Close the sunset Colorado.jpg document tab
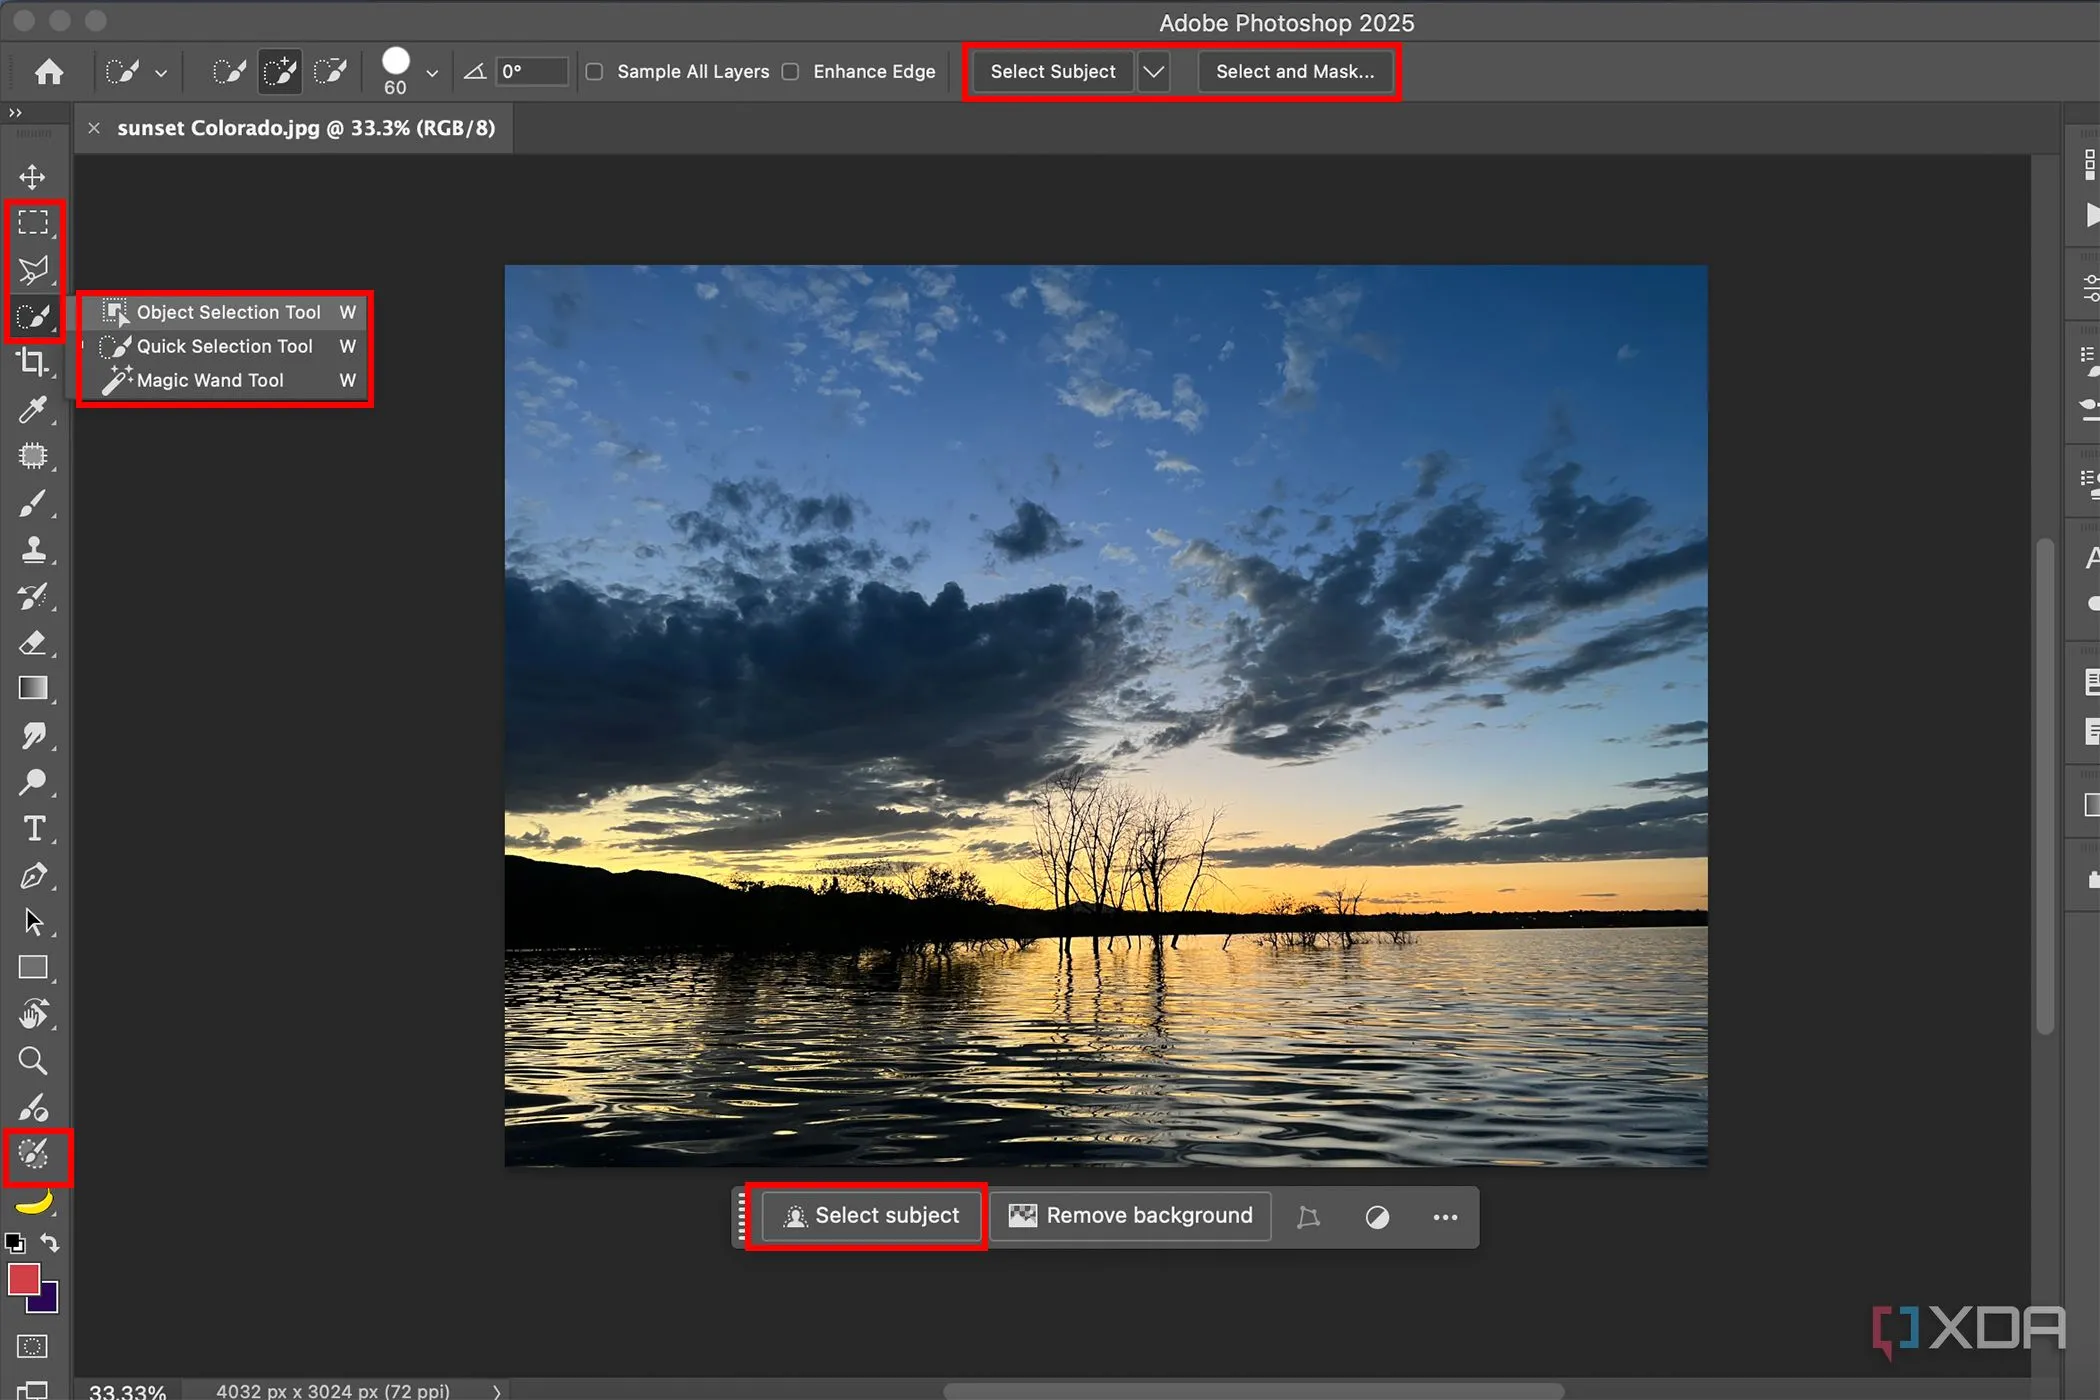 pos(94,128)
